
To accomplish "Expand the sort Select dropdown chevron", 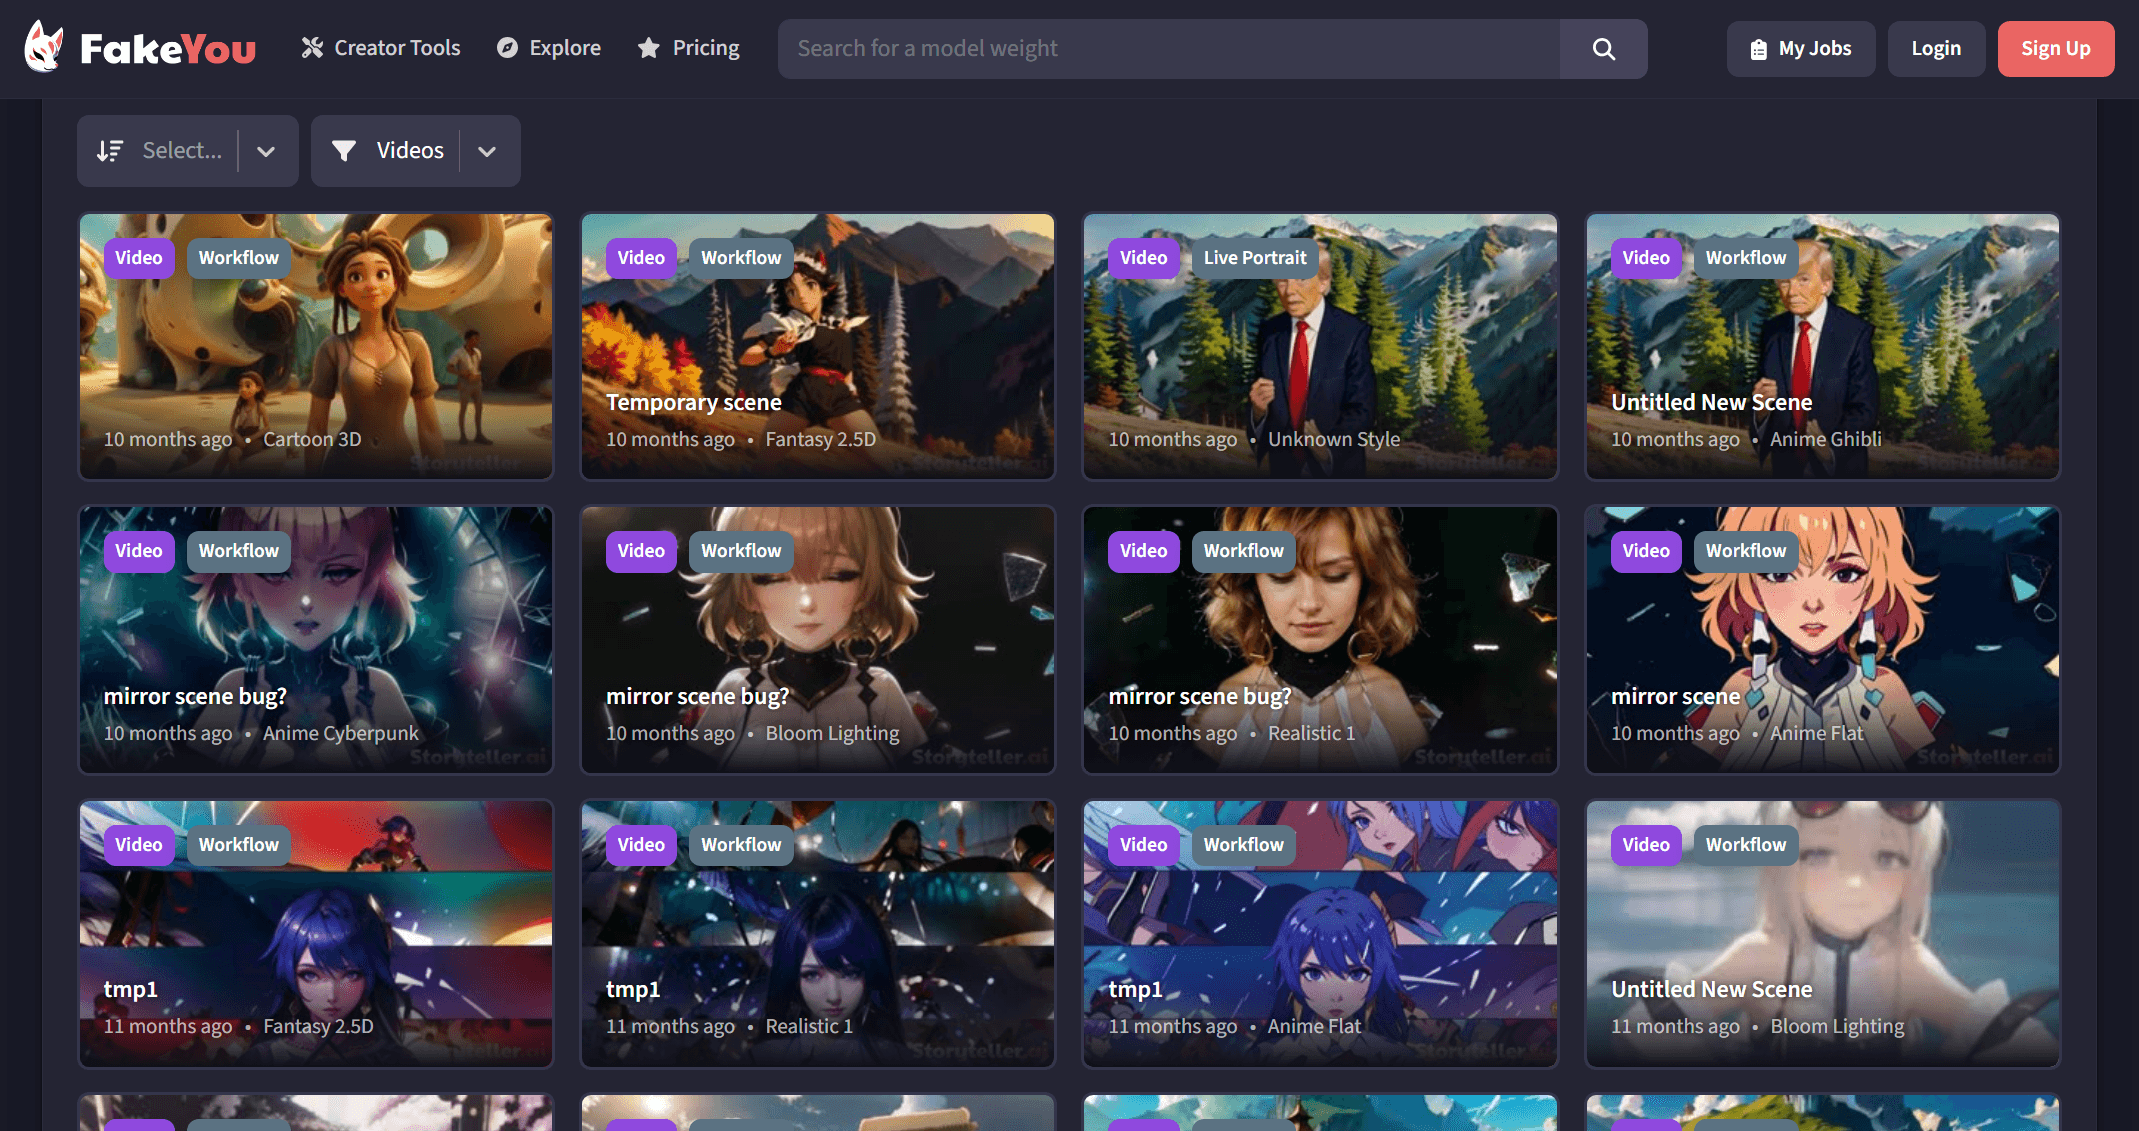I will (266, 151).
